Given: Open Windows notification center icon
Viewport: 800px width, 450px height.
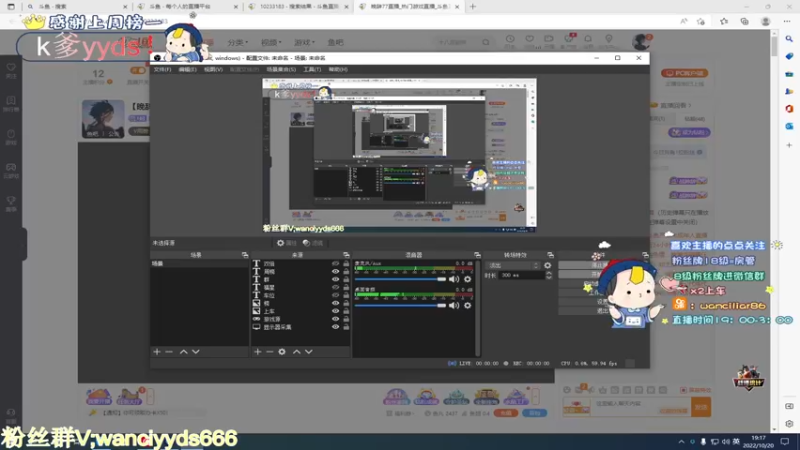Looking at the screenshot, I should pos(785,441).
